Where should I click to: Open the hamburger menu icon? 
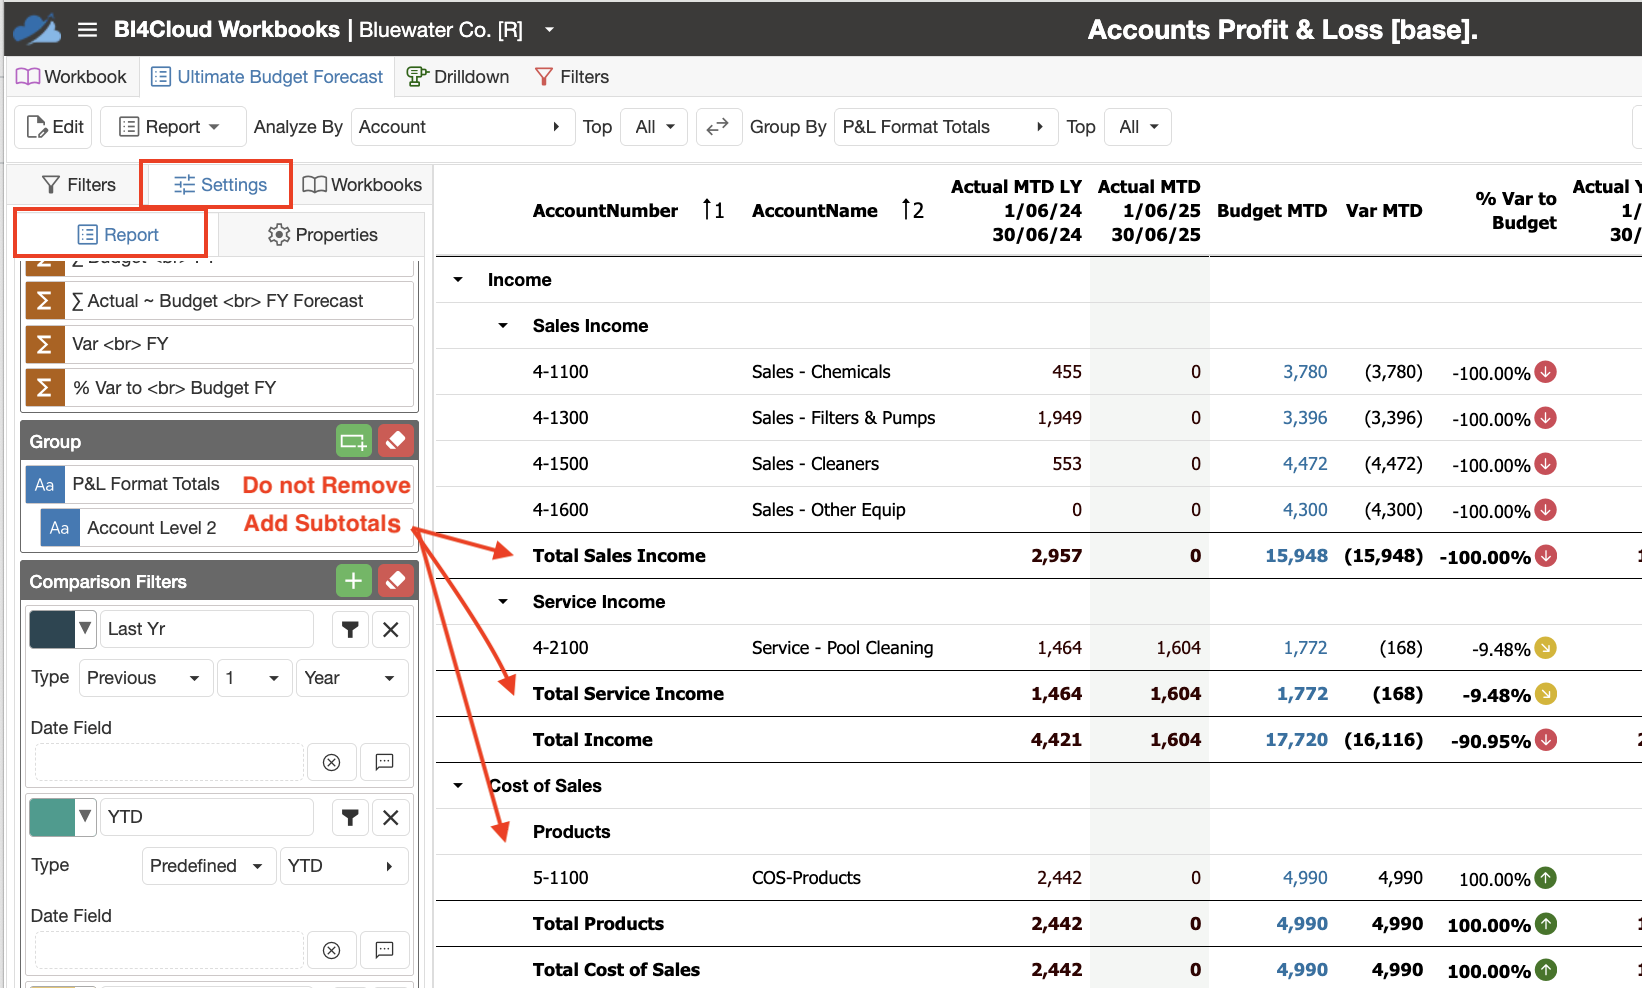[87, 30]
